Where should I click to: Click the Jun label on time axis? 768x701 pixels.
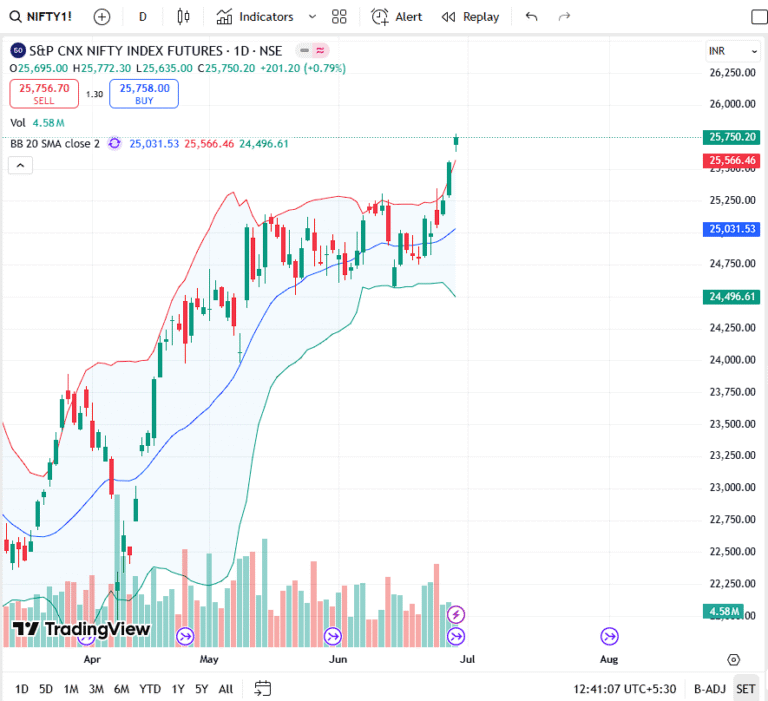tap(338, 659)
